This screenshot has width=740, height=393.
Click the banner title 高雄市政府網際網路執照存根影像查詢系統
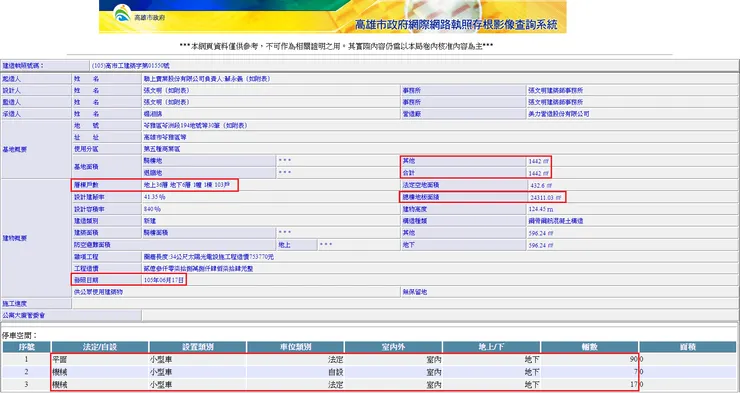pyautogui.click(x=455, y=25)
